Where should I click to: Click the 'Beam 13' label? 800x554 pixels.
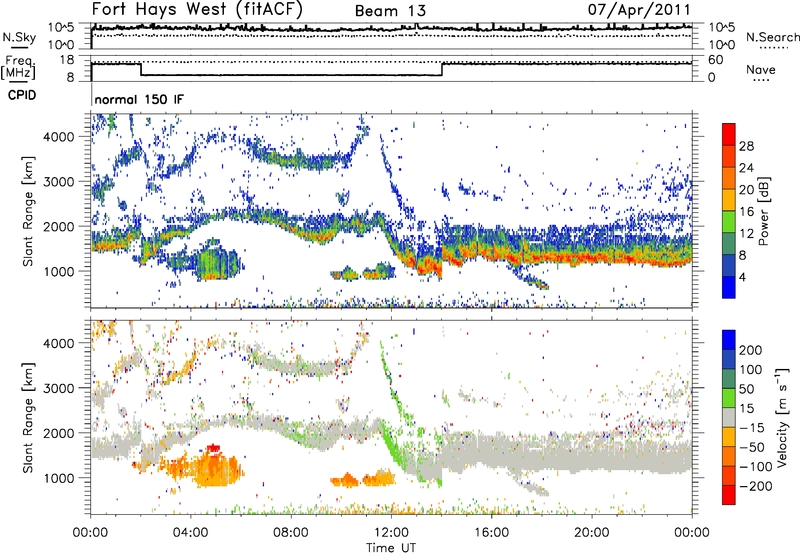(390, 11)
